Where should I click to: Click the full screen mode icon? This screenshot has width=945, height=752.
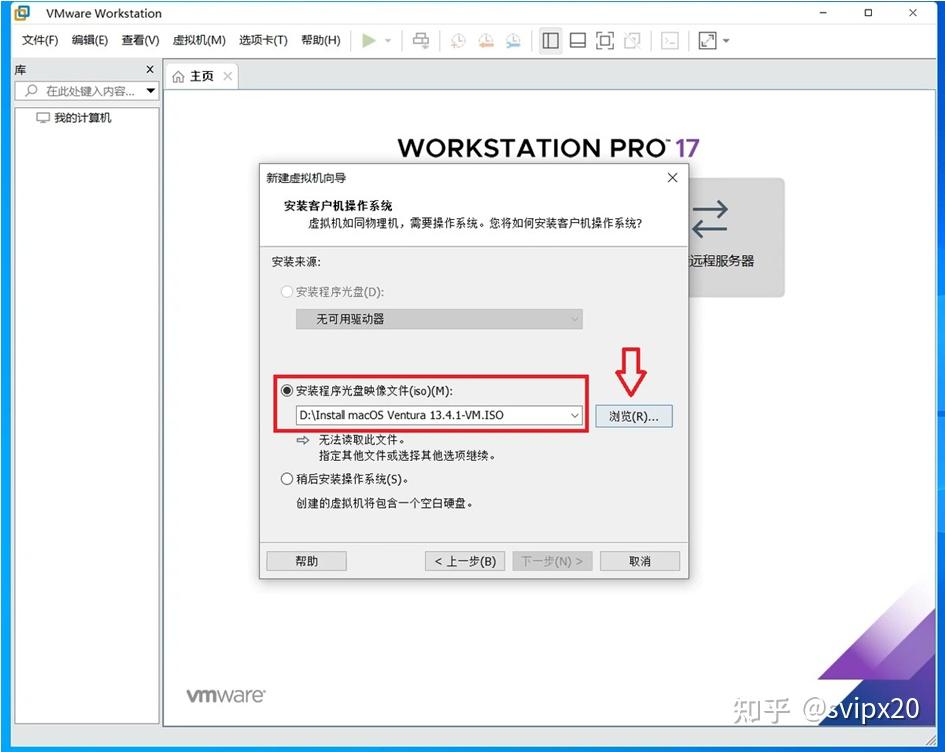click(604, 40)
